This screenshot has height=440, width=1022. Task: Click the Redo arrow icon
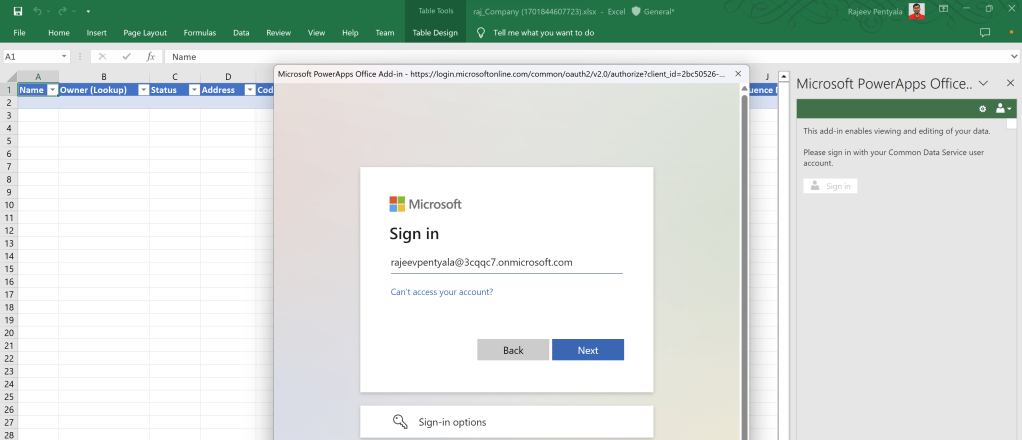coord(64,10)
